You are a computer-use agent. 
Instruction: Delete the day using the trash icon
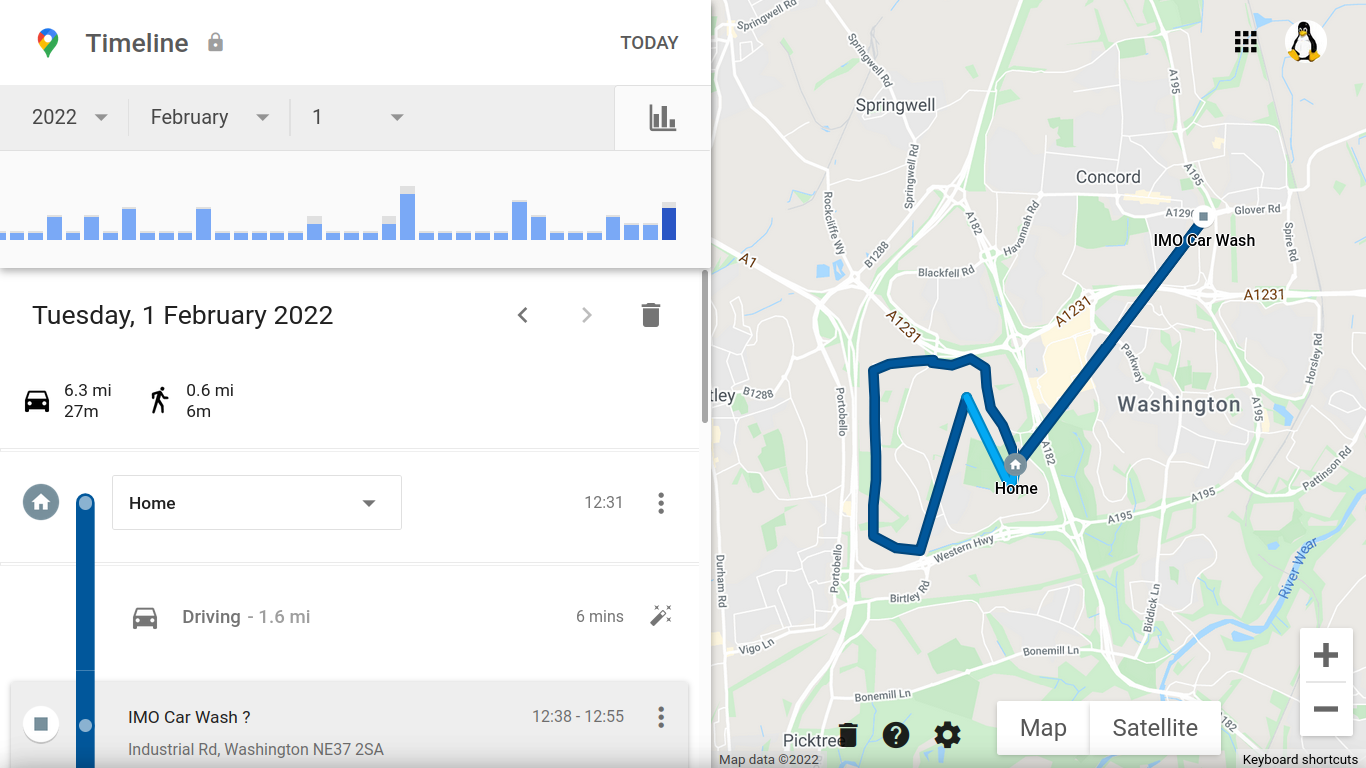(651, 315)
